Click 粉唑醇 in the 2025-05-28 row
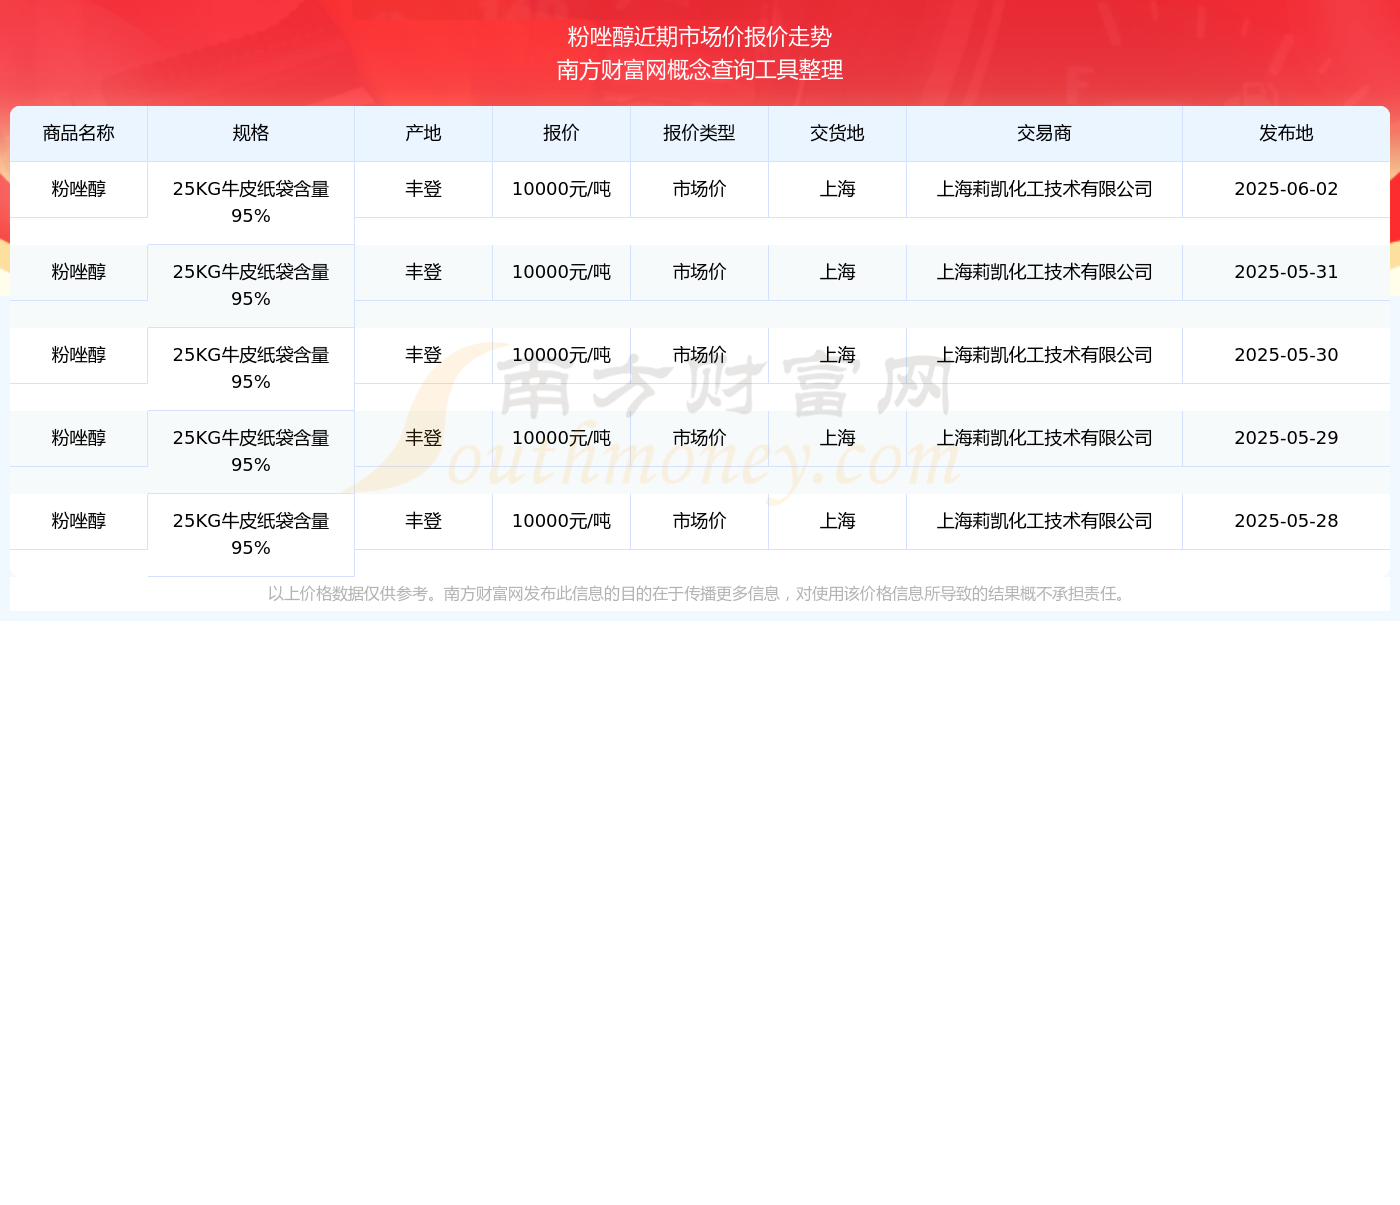Screen dimensions: 1400x1205 [x=79, y=521]
